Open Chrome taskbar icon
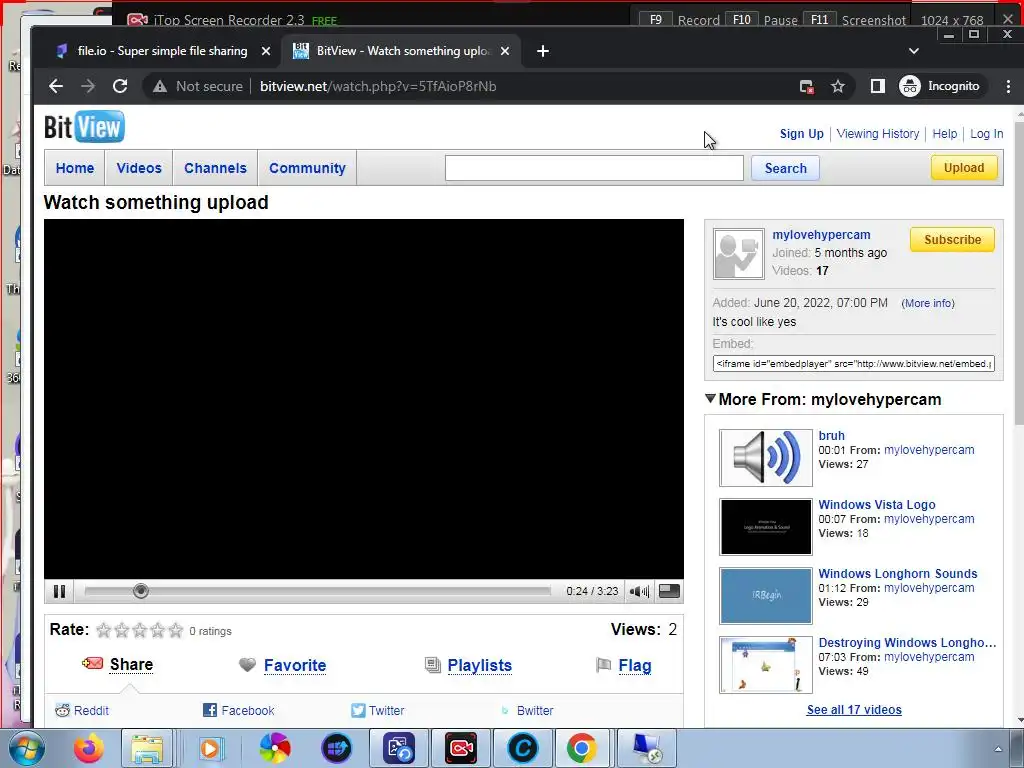 581,748
